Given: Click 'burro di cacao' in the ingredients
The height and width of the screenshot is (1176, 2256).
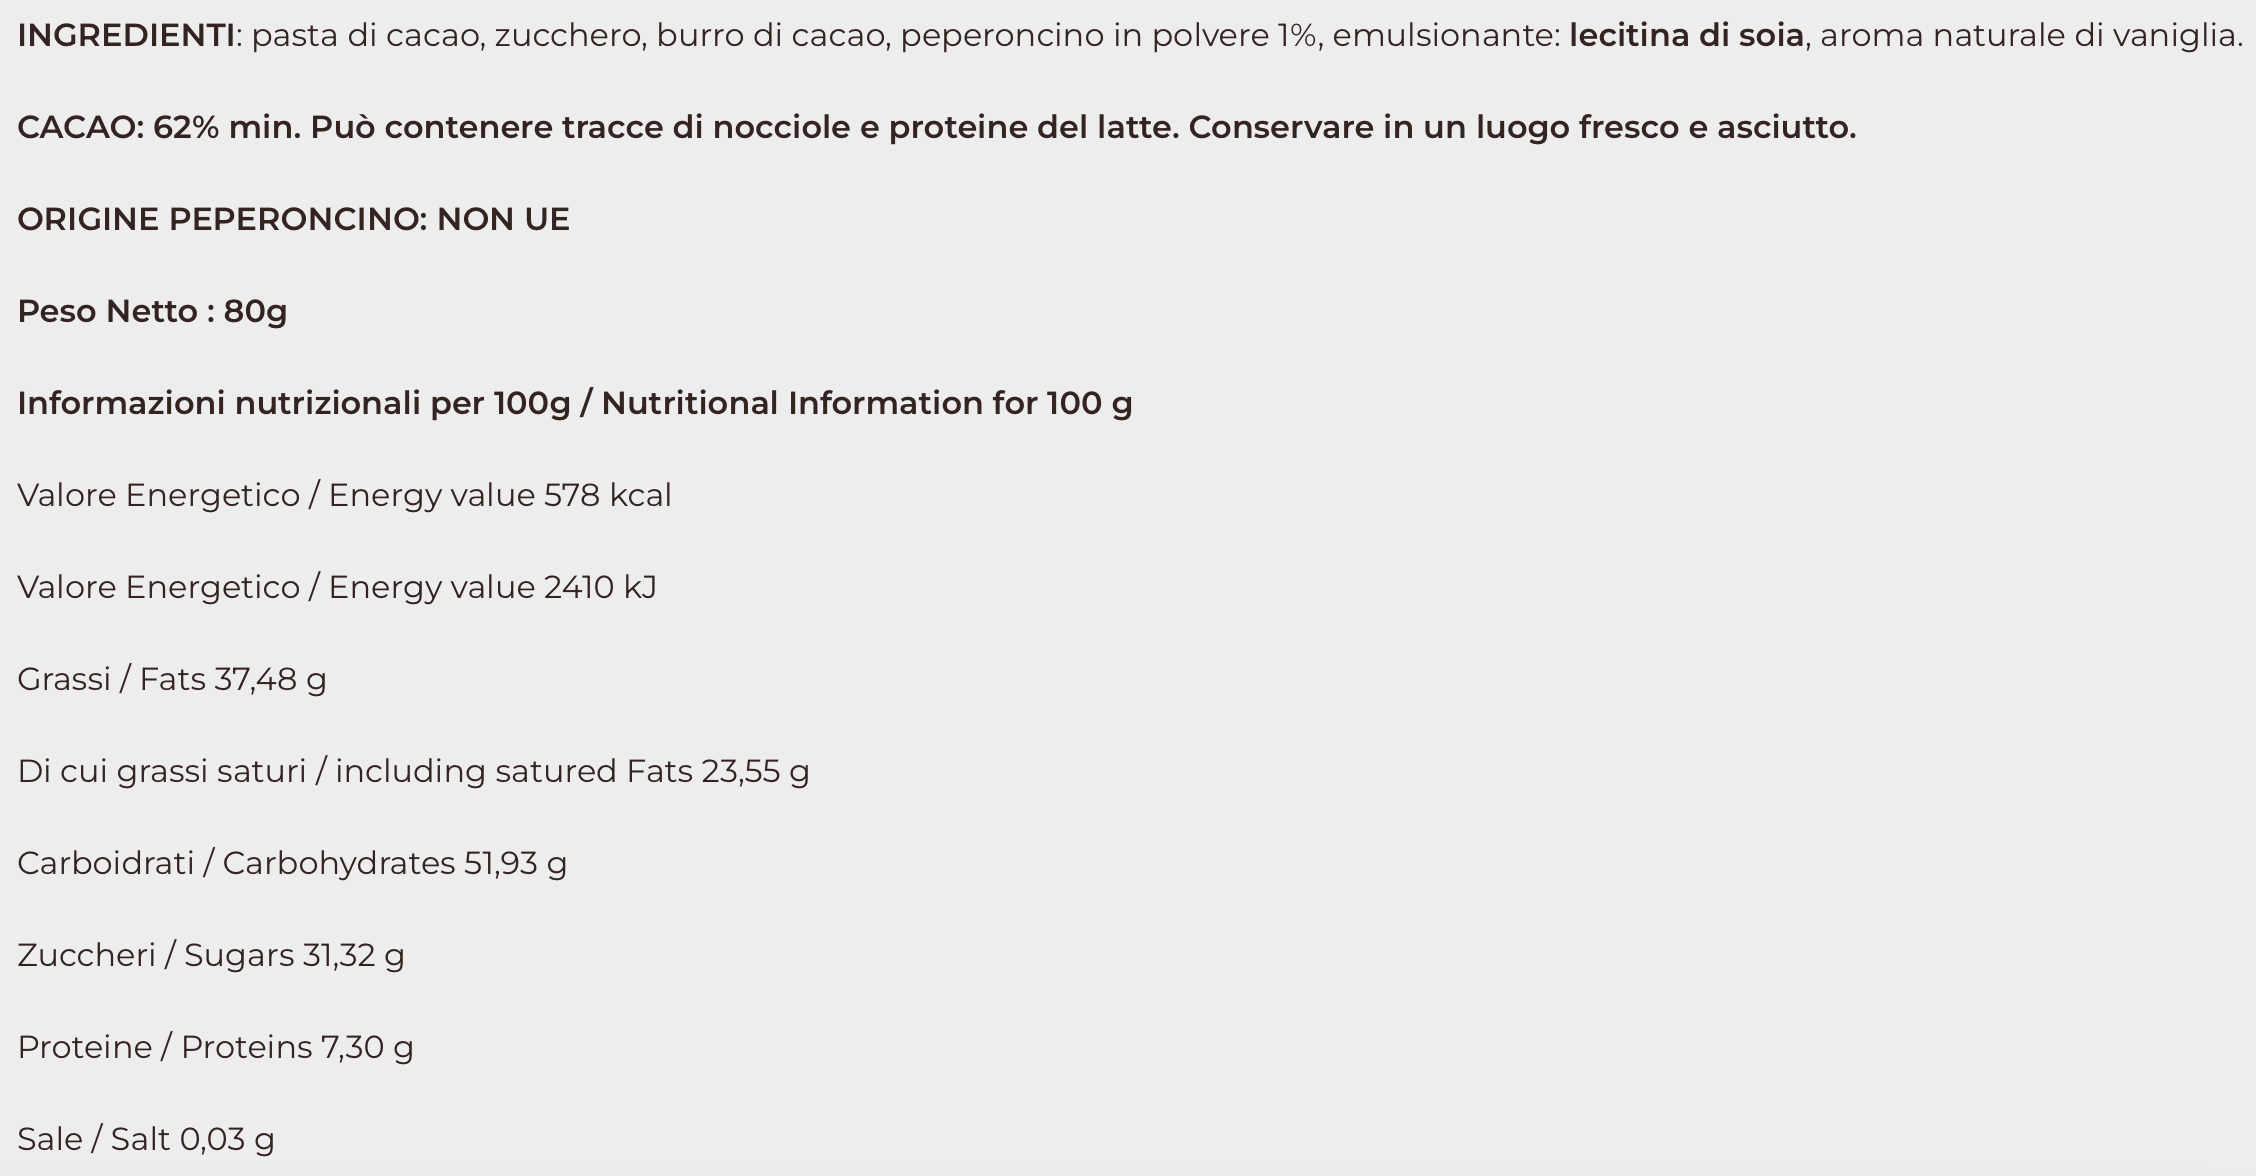Looking at the screenshot, I should 771,36.
